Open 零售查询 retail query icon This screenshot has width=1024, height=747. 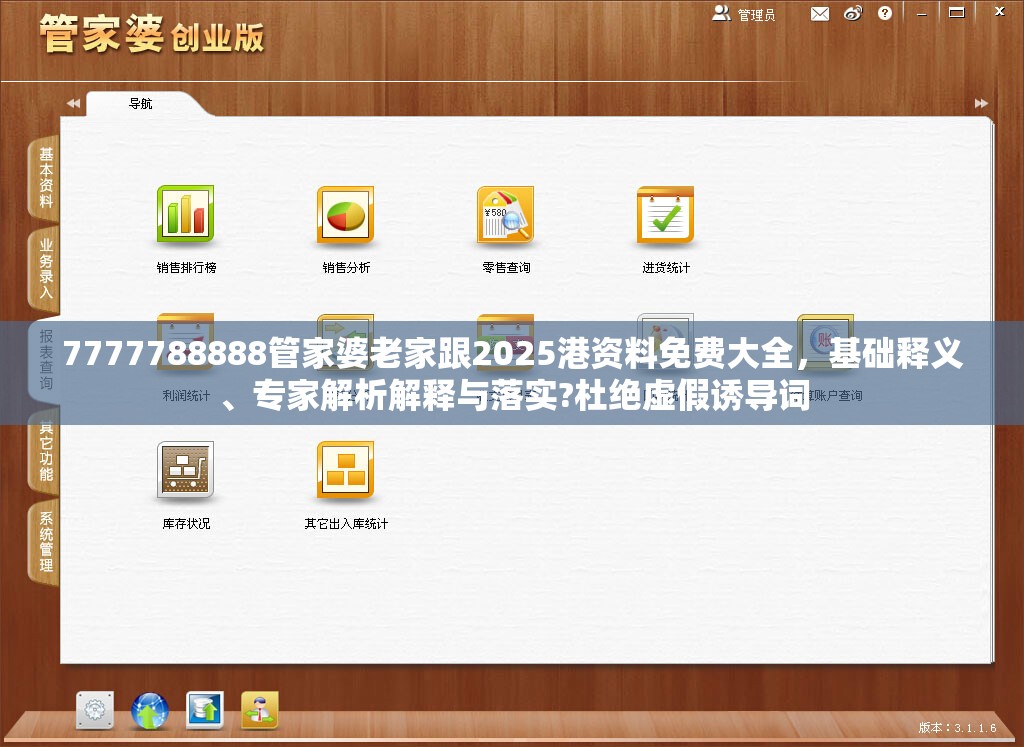[x=505, y=214]
